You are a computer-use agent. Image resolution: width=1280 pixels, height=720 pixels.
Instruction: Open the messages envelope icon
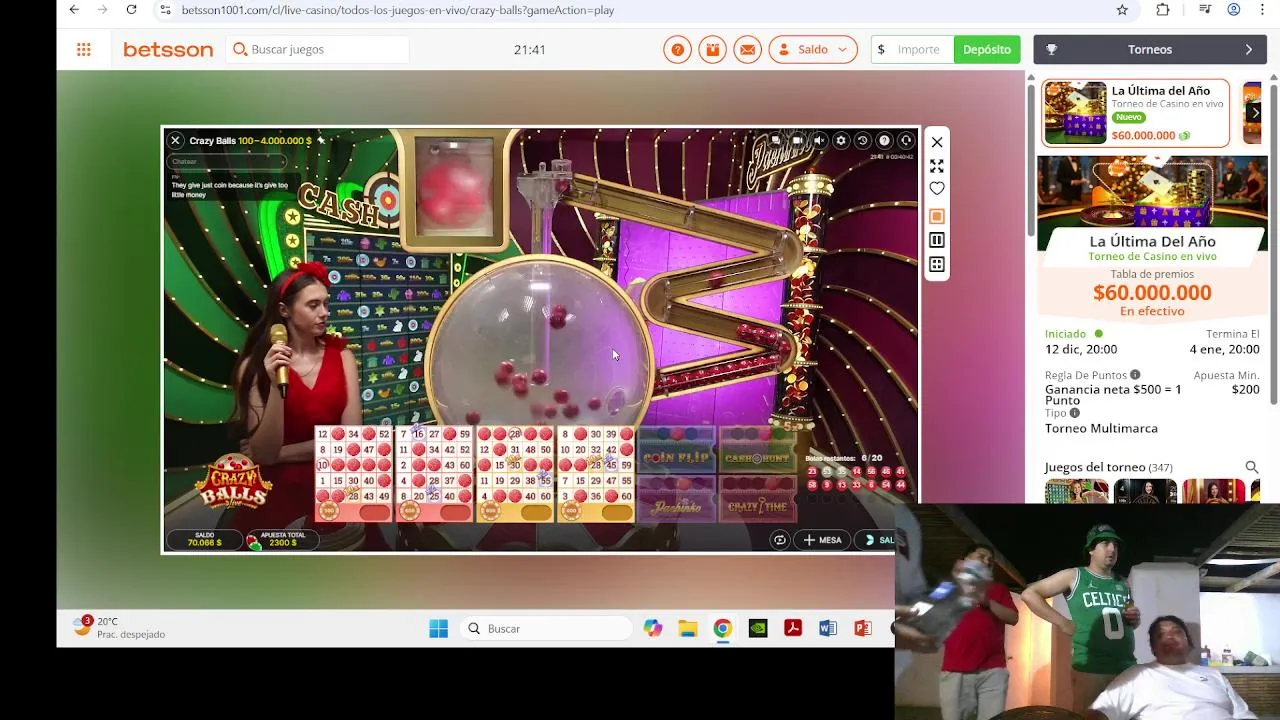coord(747,49)
